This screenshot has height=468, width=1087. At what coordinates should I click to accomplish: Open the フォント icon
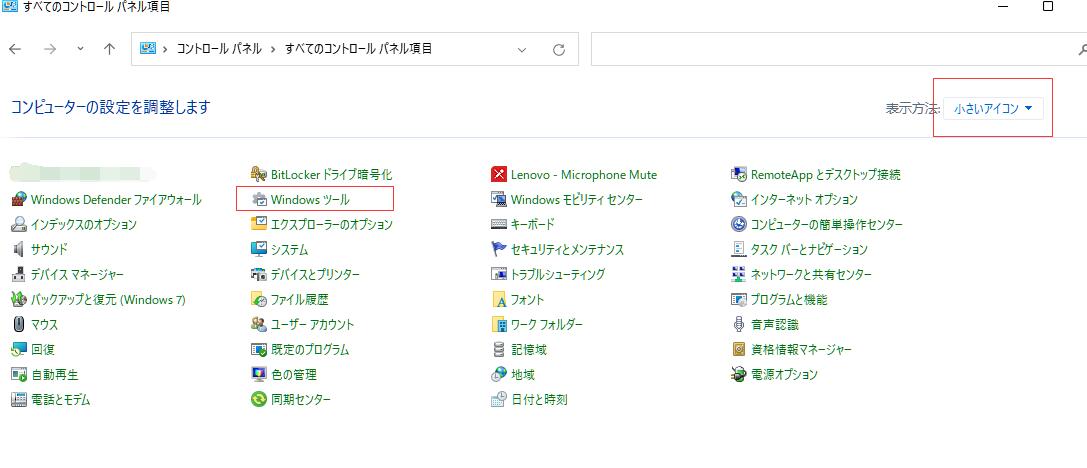click(499, 299)
